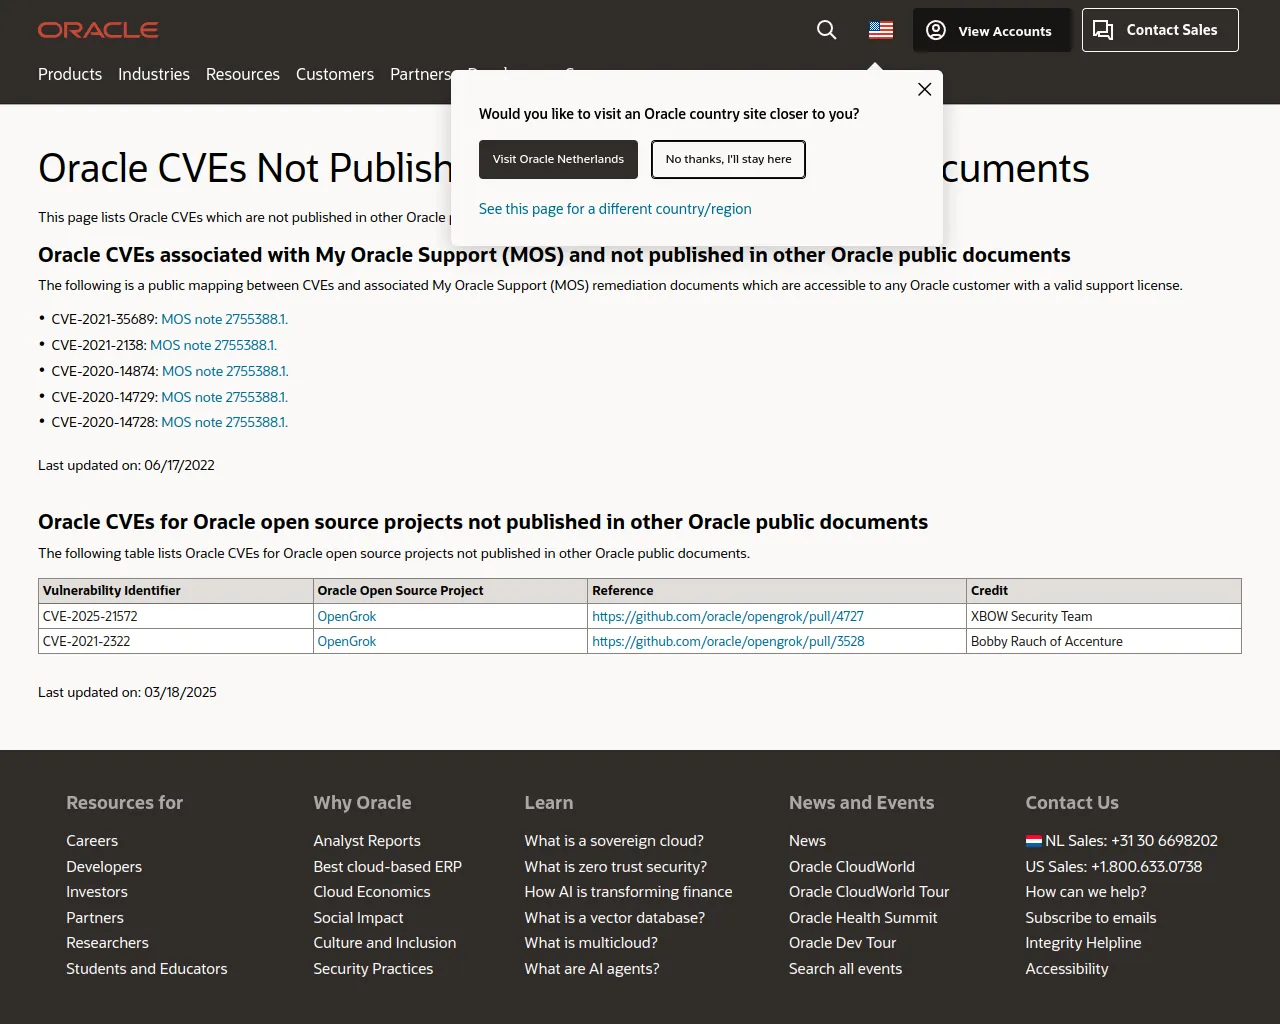Open the Industries menu
1280x1024 pixels.
(154, 74)
